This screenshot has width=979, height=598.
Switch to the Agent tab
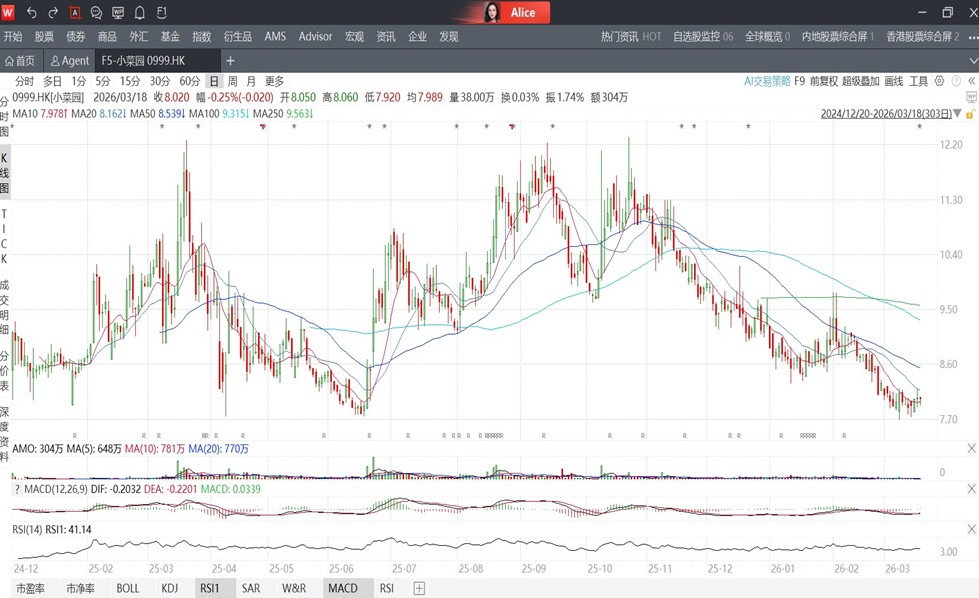click(x=70, y=61)
